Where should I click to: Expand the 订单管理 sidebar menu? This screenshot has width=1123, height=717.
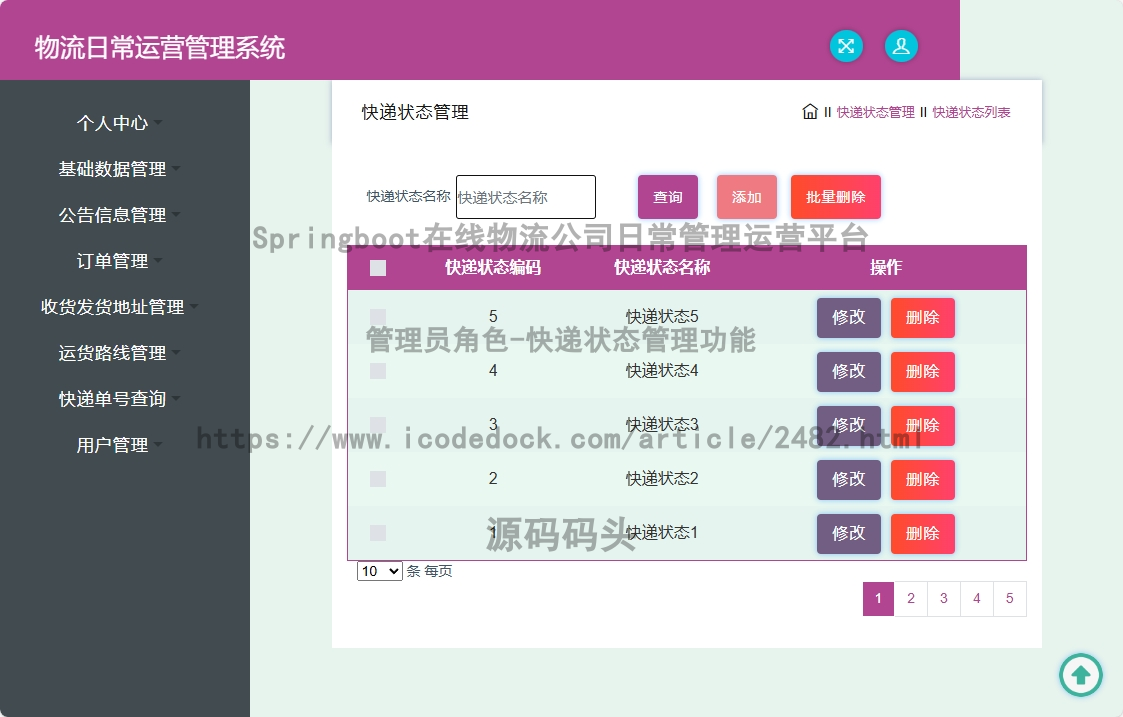tap(119, 261)
